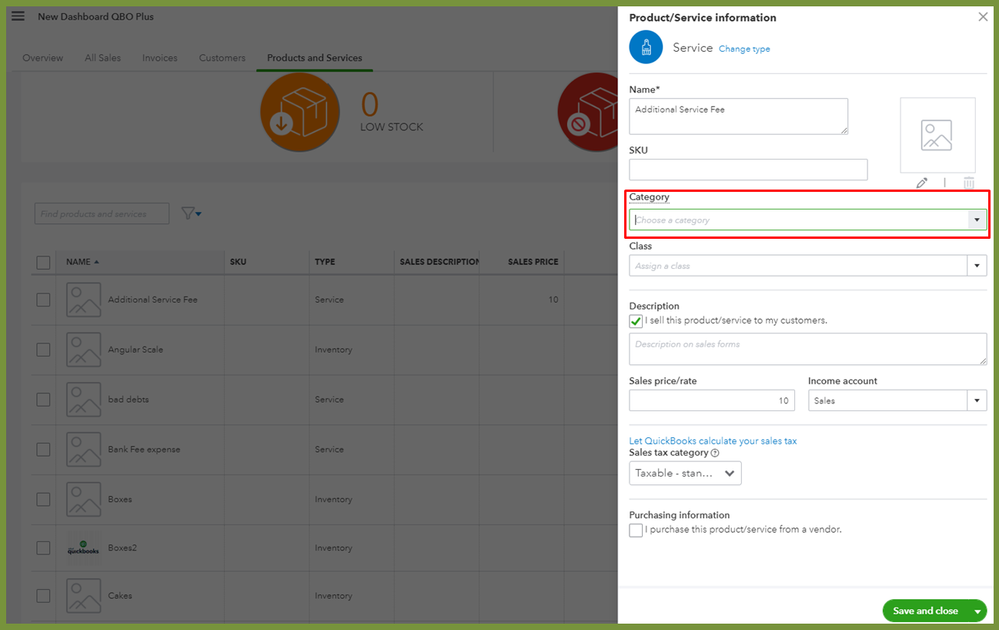Viewport: 999px width, 630px height.
Task: Switch to the All Sales tab
Action: click(x=103, y=58)
